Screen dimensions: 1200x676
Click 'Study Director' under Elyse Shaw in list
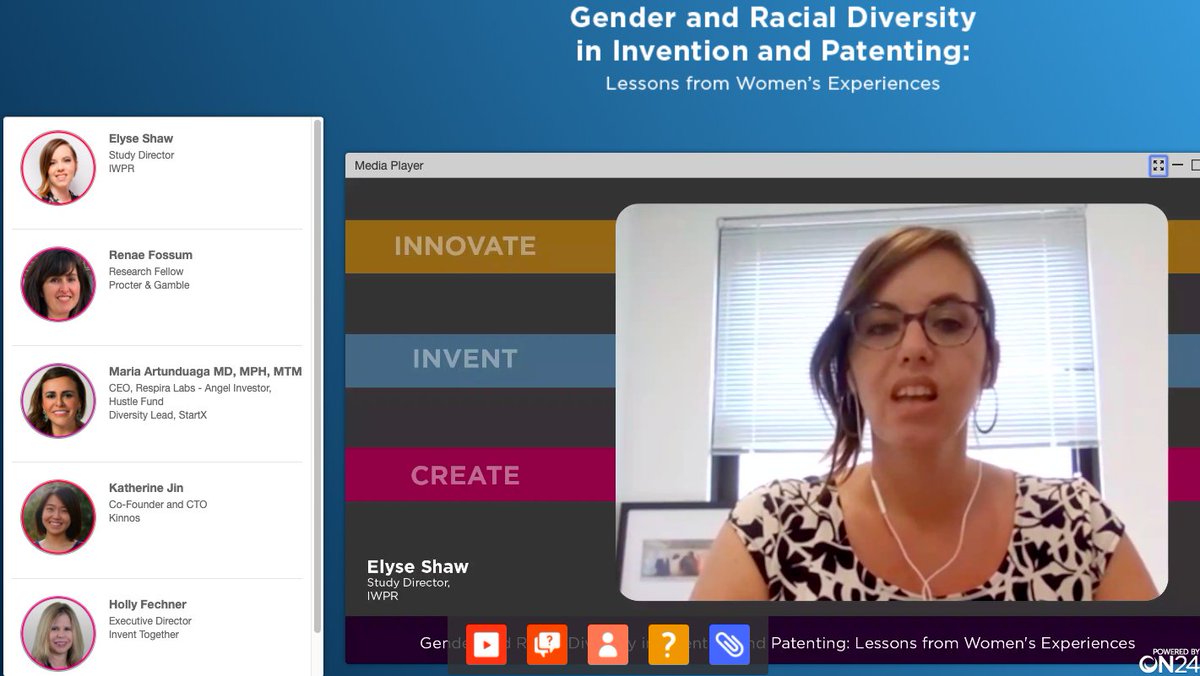[142, 155]
